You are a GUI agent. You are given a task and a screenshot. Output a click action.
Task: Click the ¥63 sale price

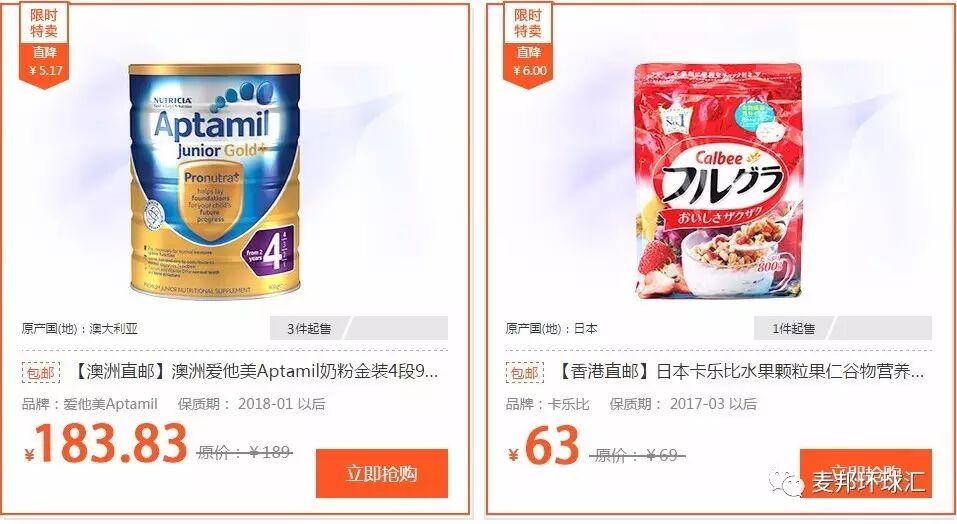coord(543,445)
